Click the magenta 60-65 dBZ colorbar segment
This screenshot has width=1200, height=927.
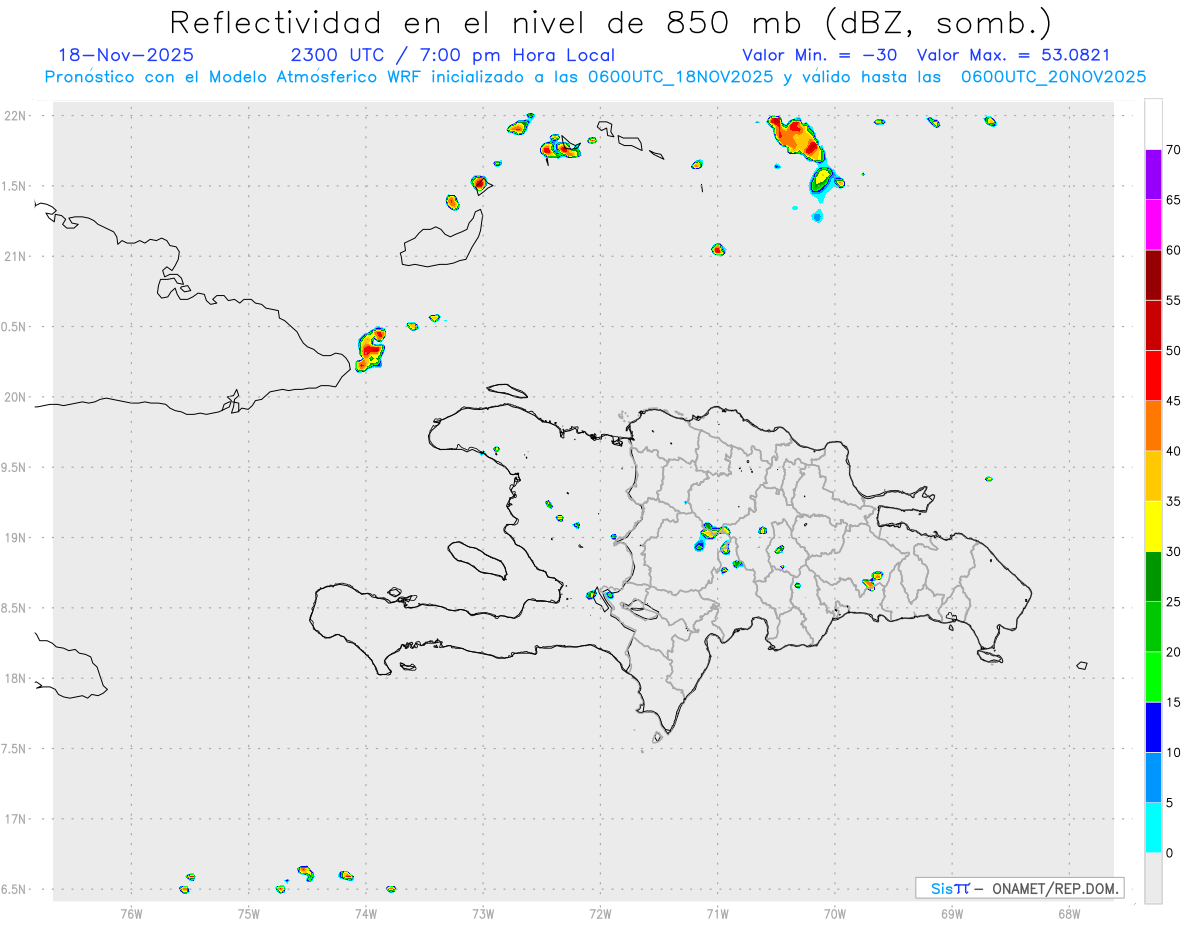point(1153,225)
